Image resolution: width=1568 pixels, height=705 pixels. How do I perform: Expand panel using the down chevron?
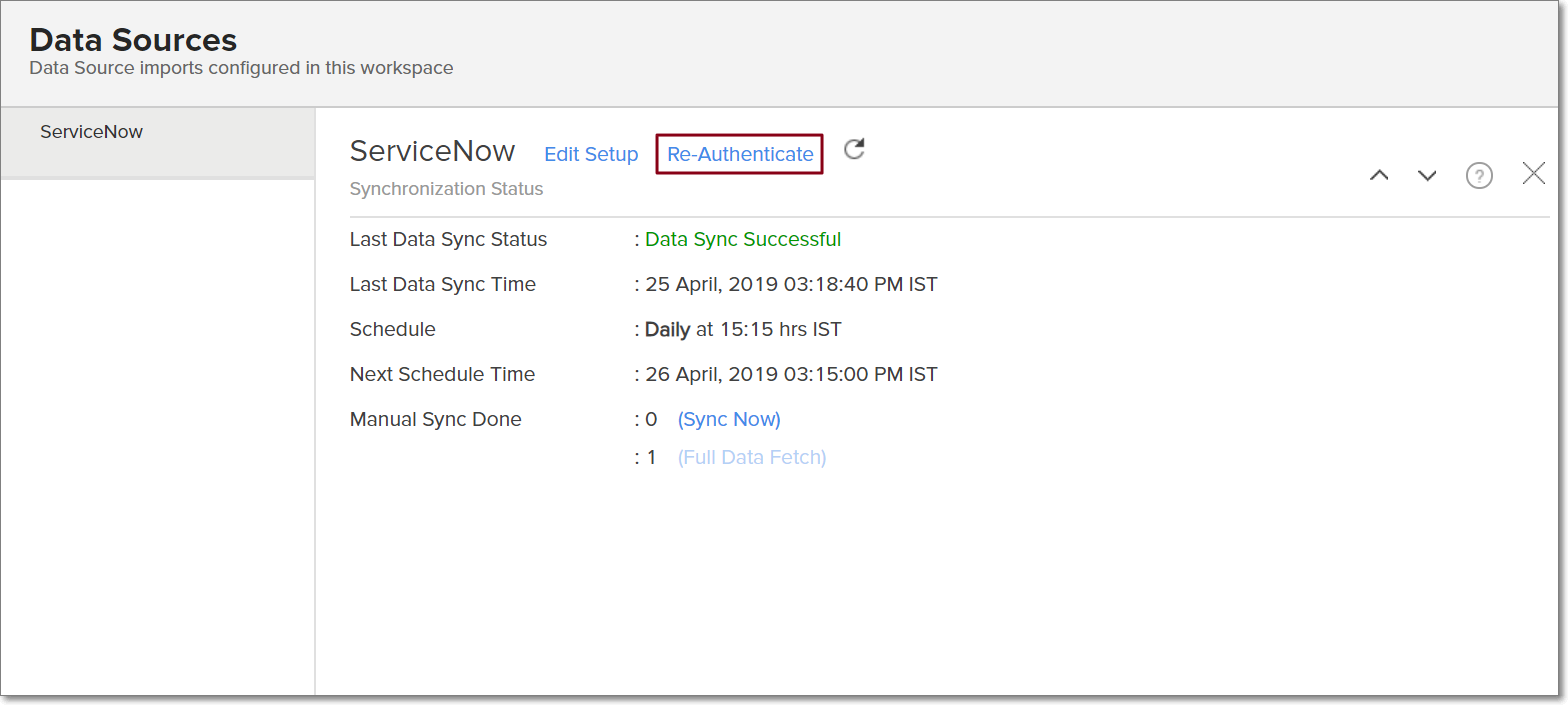tap(1427, 176)
